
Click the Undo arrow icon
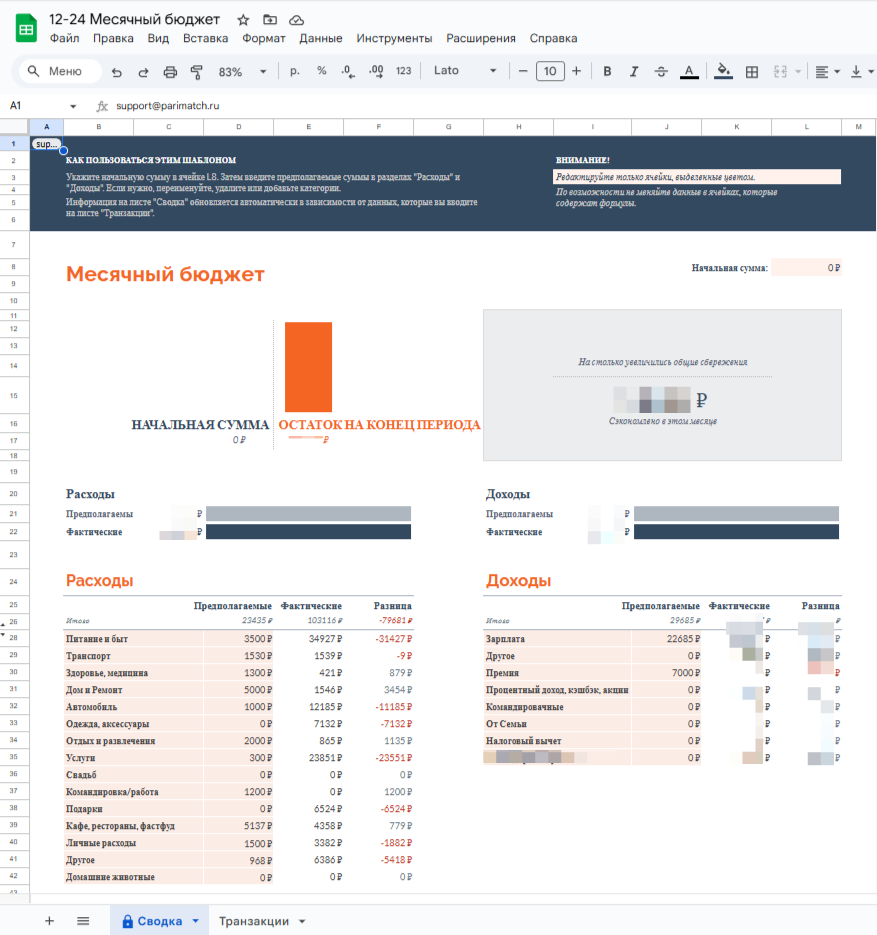[117, 72]
